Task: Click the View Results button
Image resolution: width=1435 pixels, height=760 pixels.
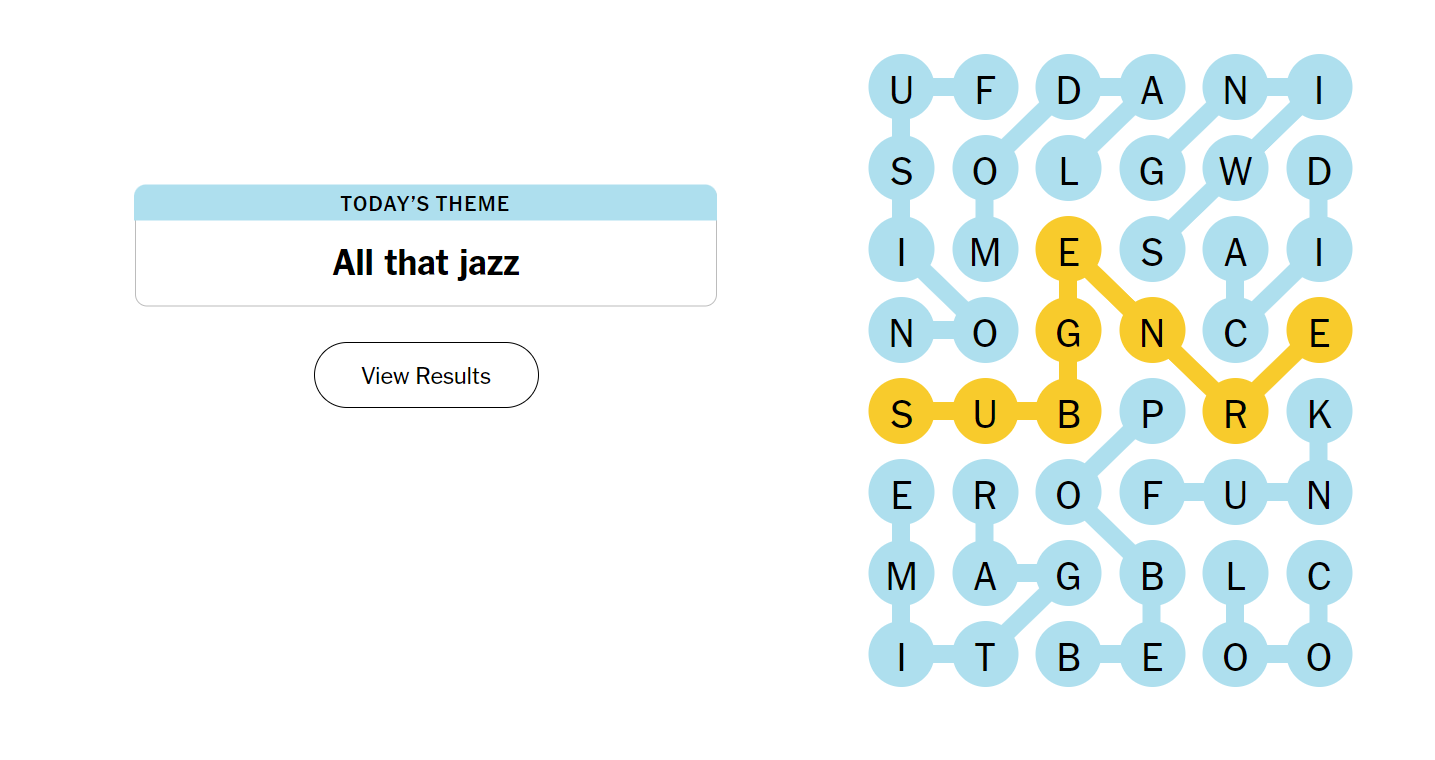Action: 426,375
